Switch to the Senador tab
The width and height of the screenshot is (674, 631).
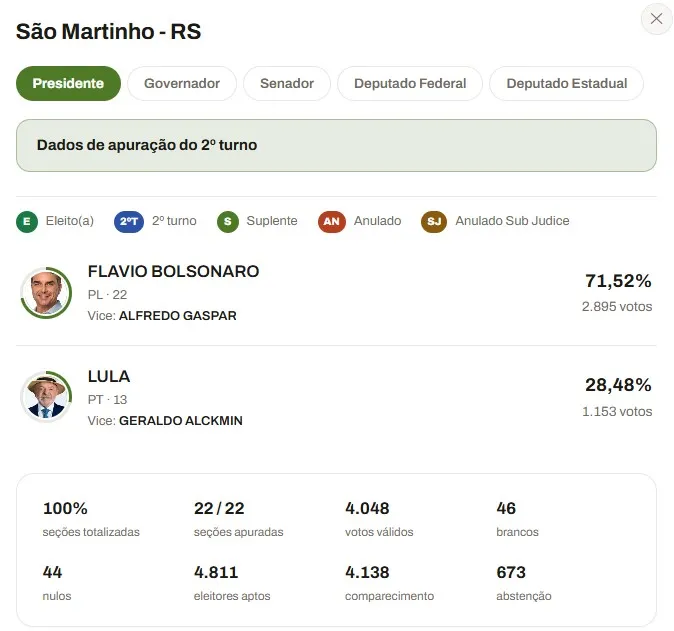[287, 83]
